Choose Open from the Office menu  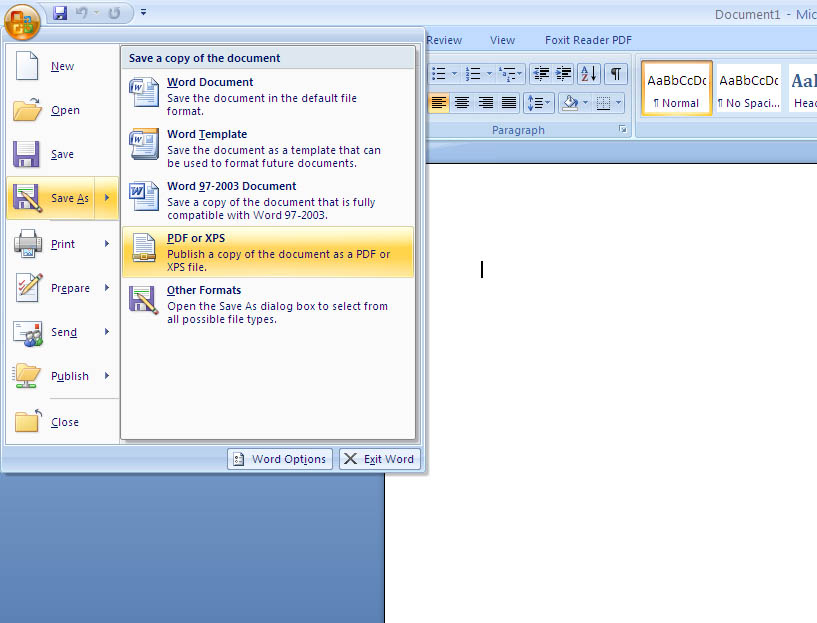(x=63, y=110)
